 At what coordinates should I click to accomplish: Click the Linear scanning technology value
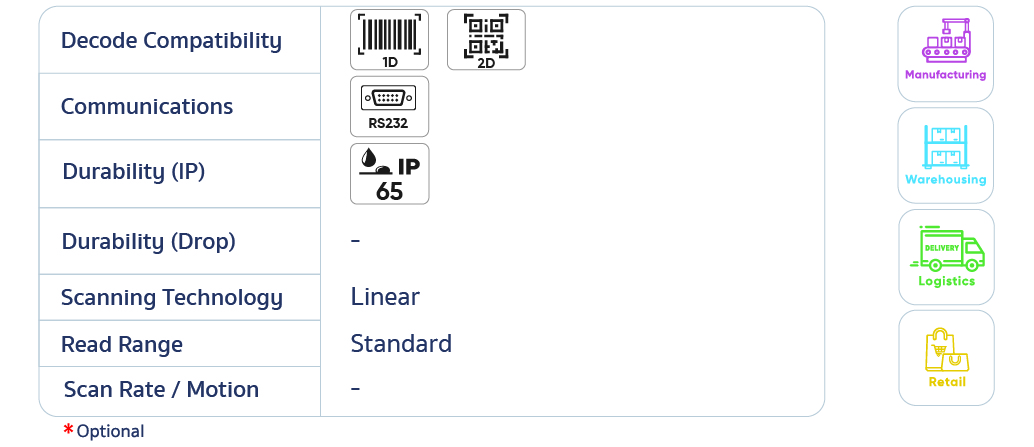(385, 297)
